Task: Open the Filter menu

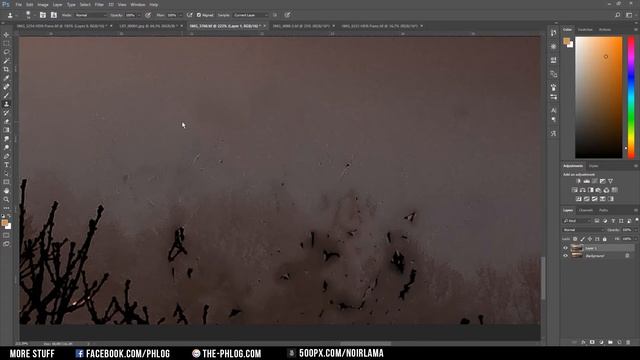Action: [x=99, y=4]
